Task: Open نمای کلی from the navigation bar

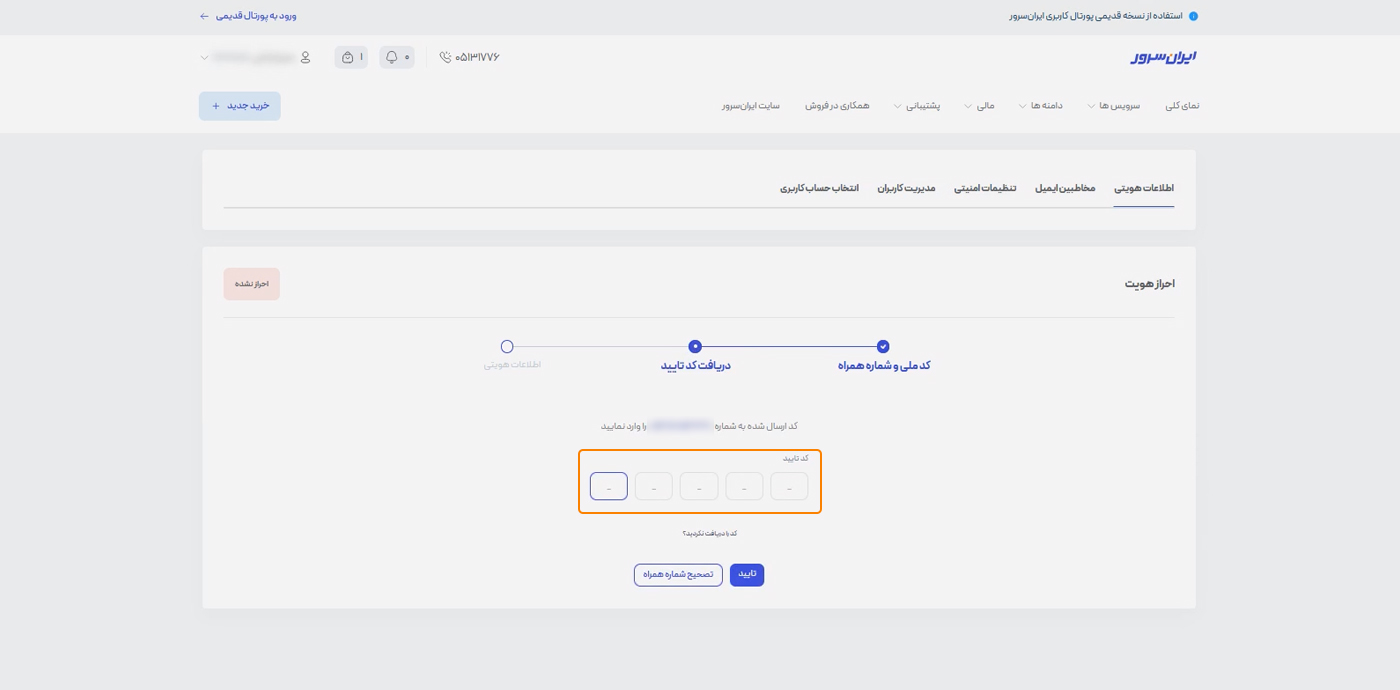Action: [x=1184, y=105]
